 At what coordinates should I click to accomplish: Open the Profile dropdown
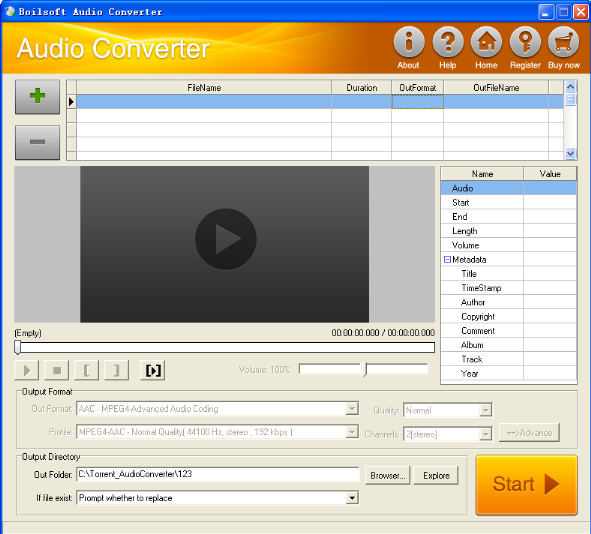[352, 431]
